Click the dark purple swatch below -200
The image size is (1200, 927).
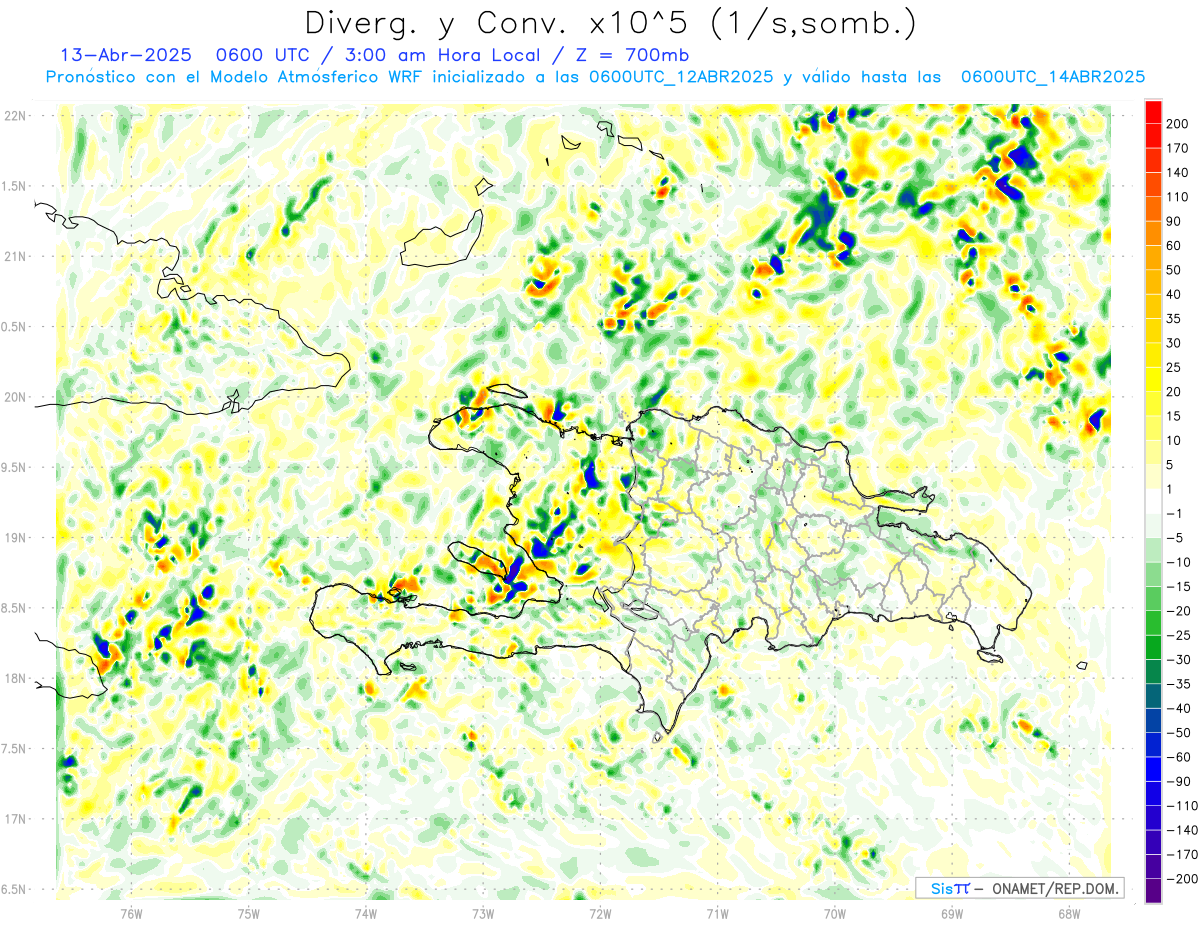click(1153, 891)
